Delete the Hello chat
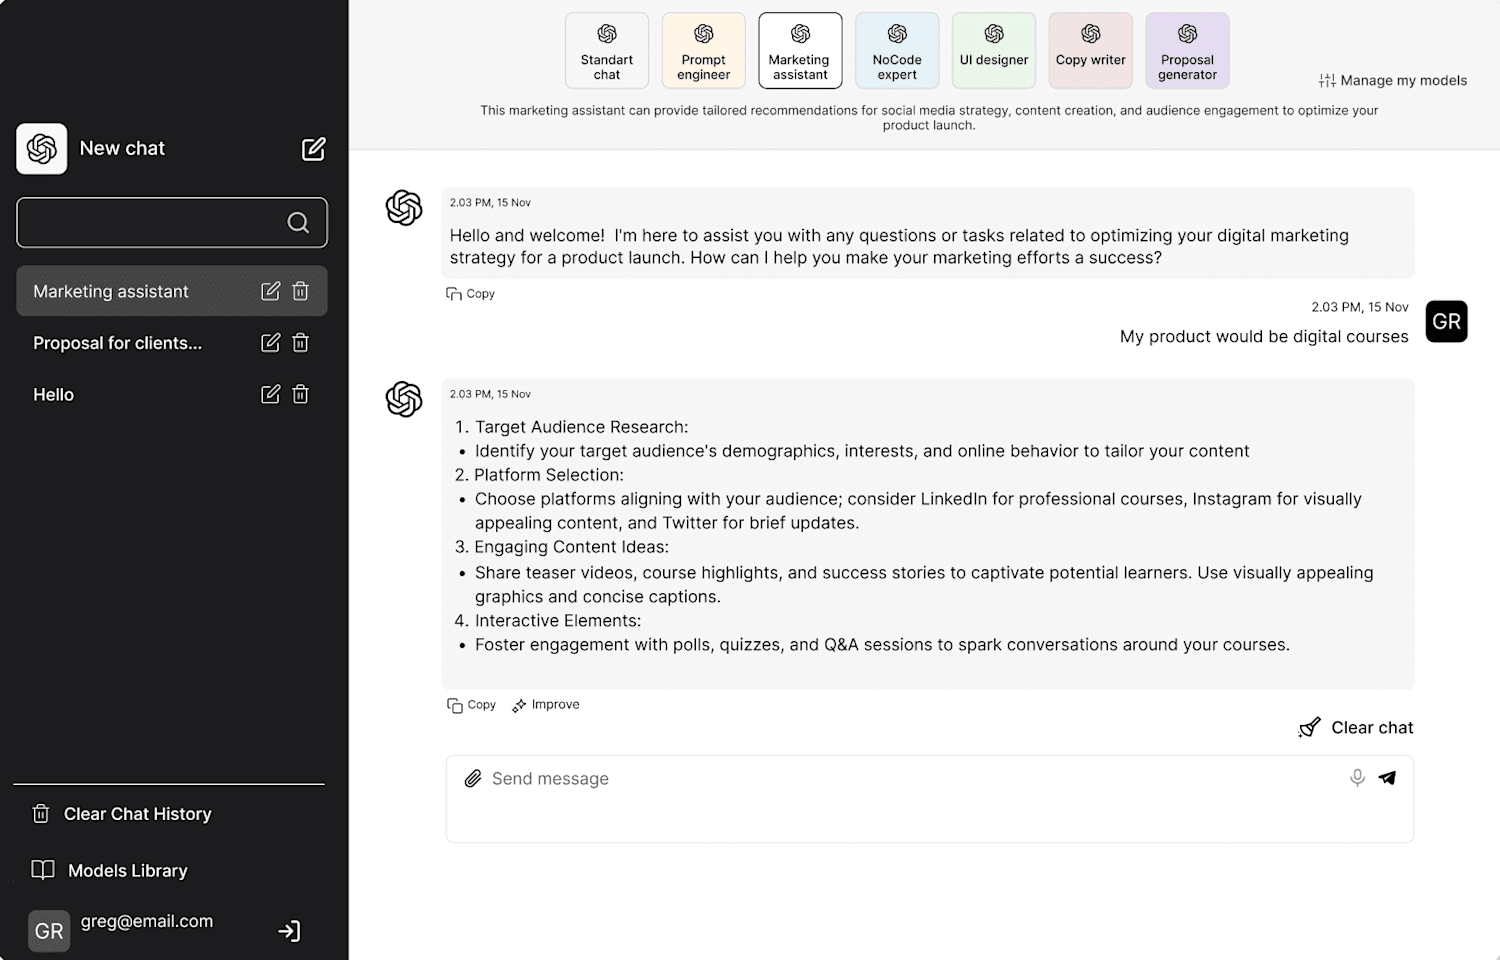 tap(300, 394)
